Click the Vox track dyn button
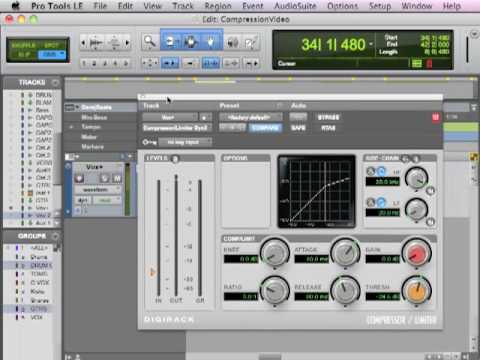Viewport: 480px width, 360px height. tap(82, 200)
